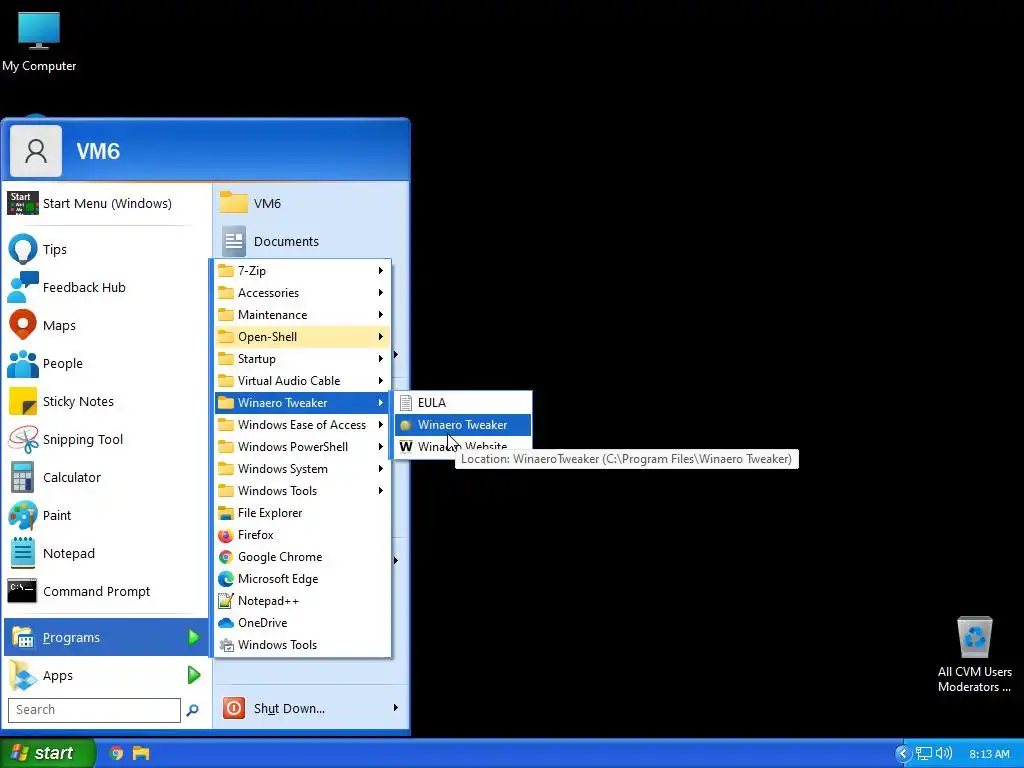Screen dimensions: 1024x768
Task: Expand Windows PowerShell folder
Action: [302, 447]
